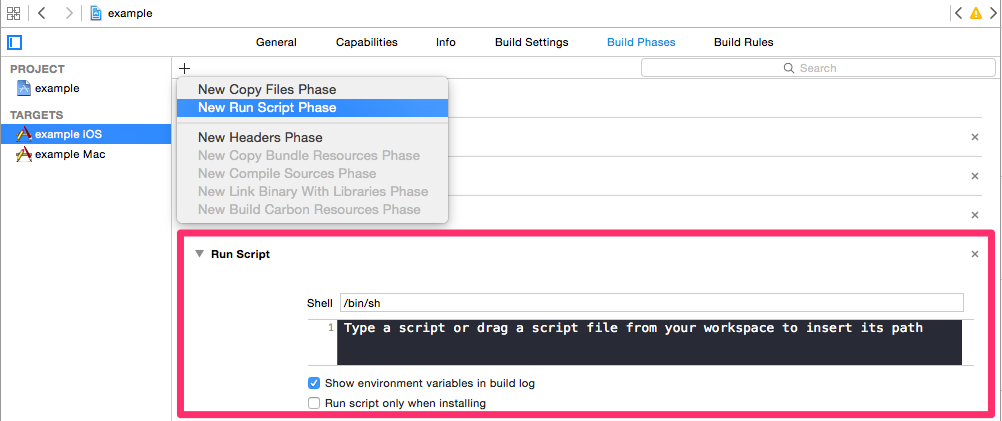Click the related items grid icon
The image size is (1002, 421).
pyautogui.click(x=13, y=13)
